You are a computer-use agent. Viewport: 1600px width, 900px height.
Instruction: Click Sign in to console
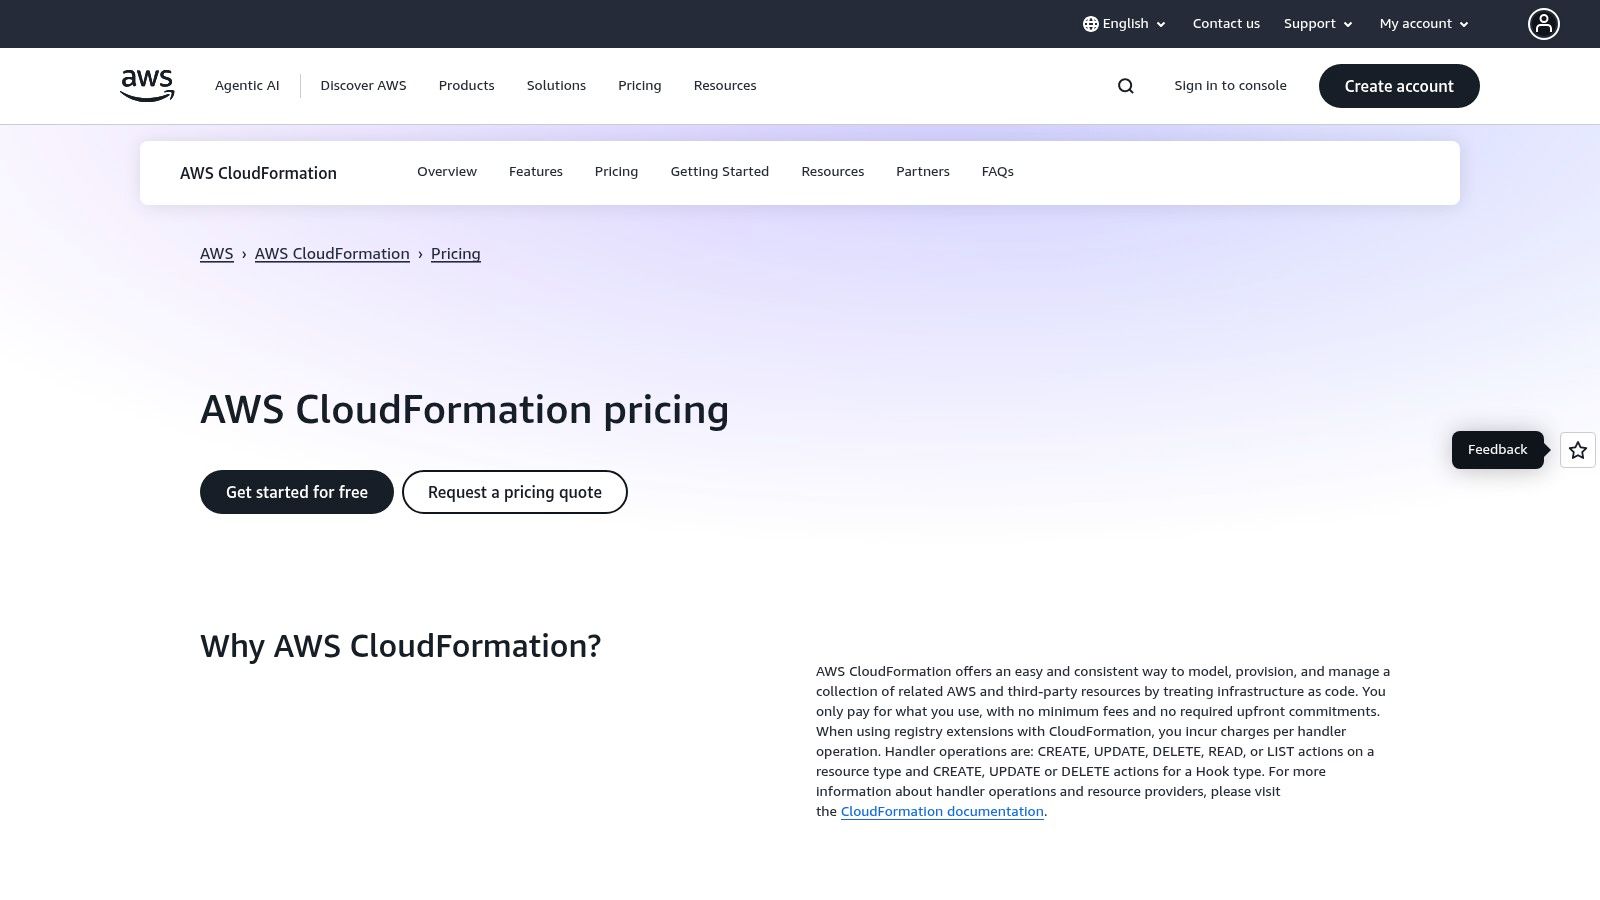1230,86
